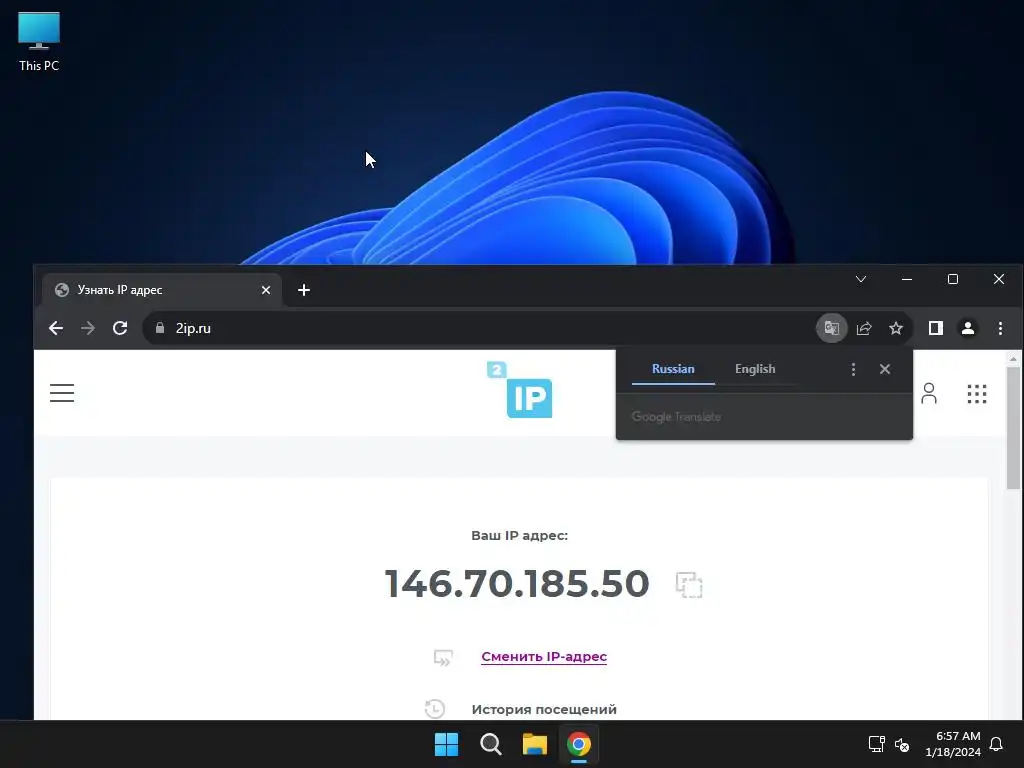The image size is (1024, 768).
Task: Click history clock icon beside История посещений
Action: point(434,709)
